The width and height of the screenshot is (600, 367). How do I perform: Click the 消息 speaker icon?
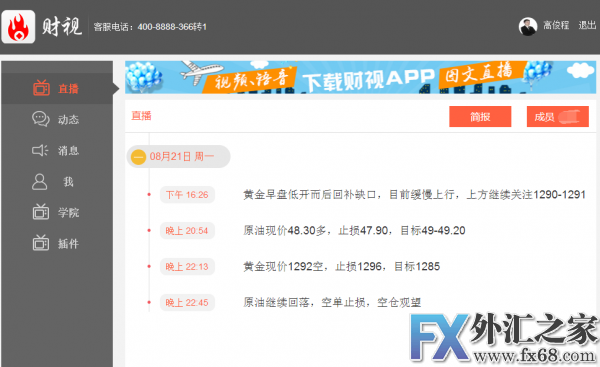[40, 150]
